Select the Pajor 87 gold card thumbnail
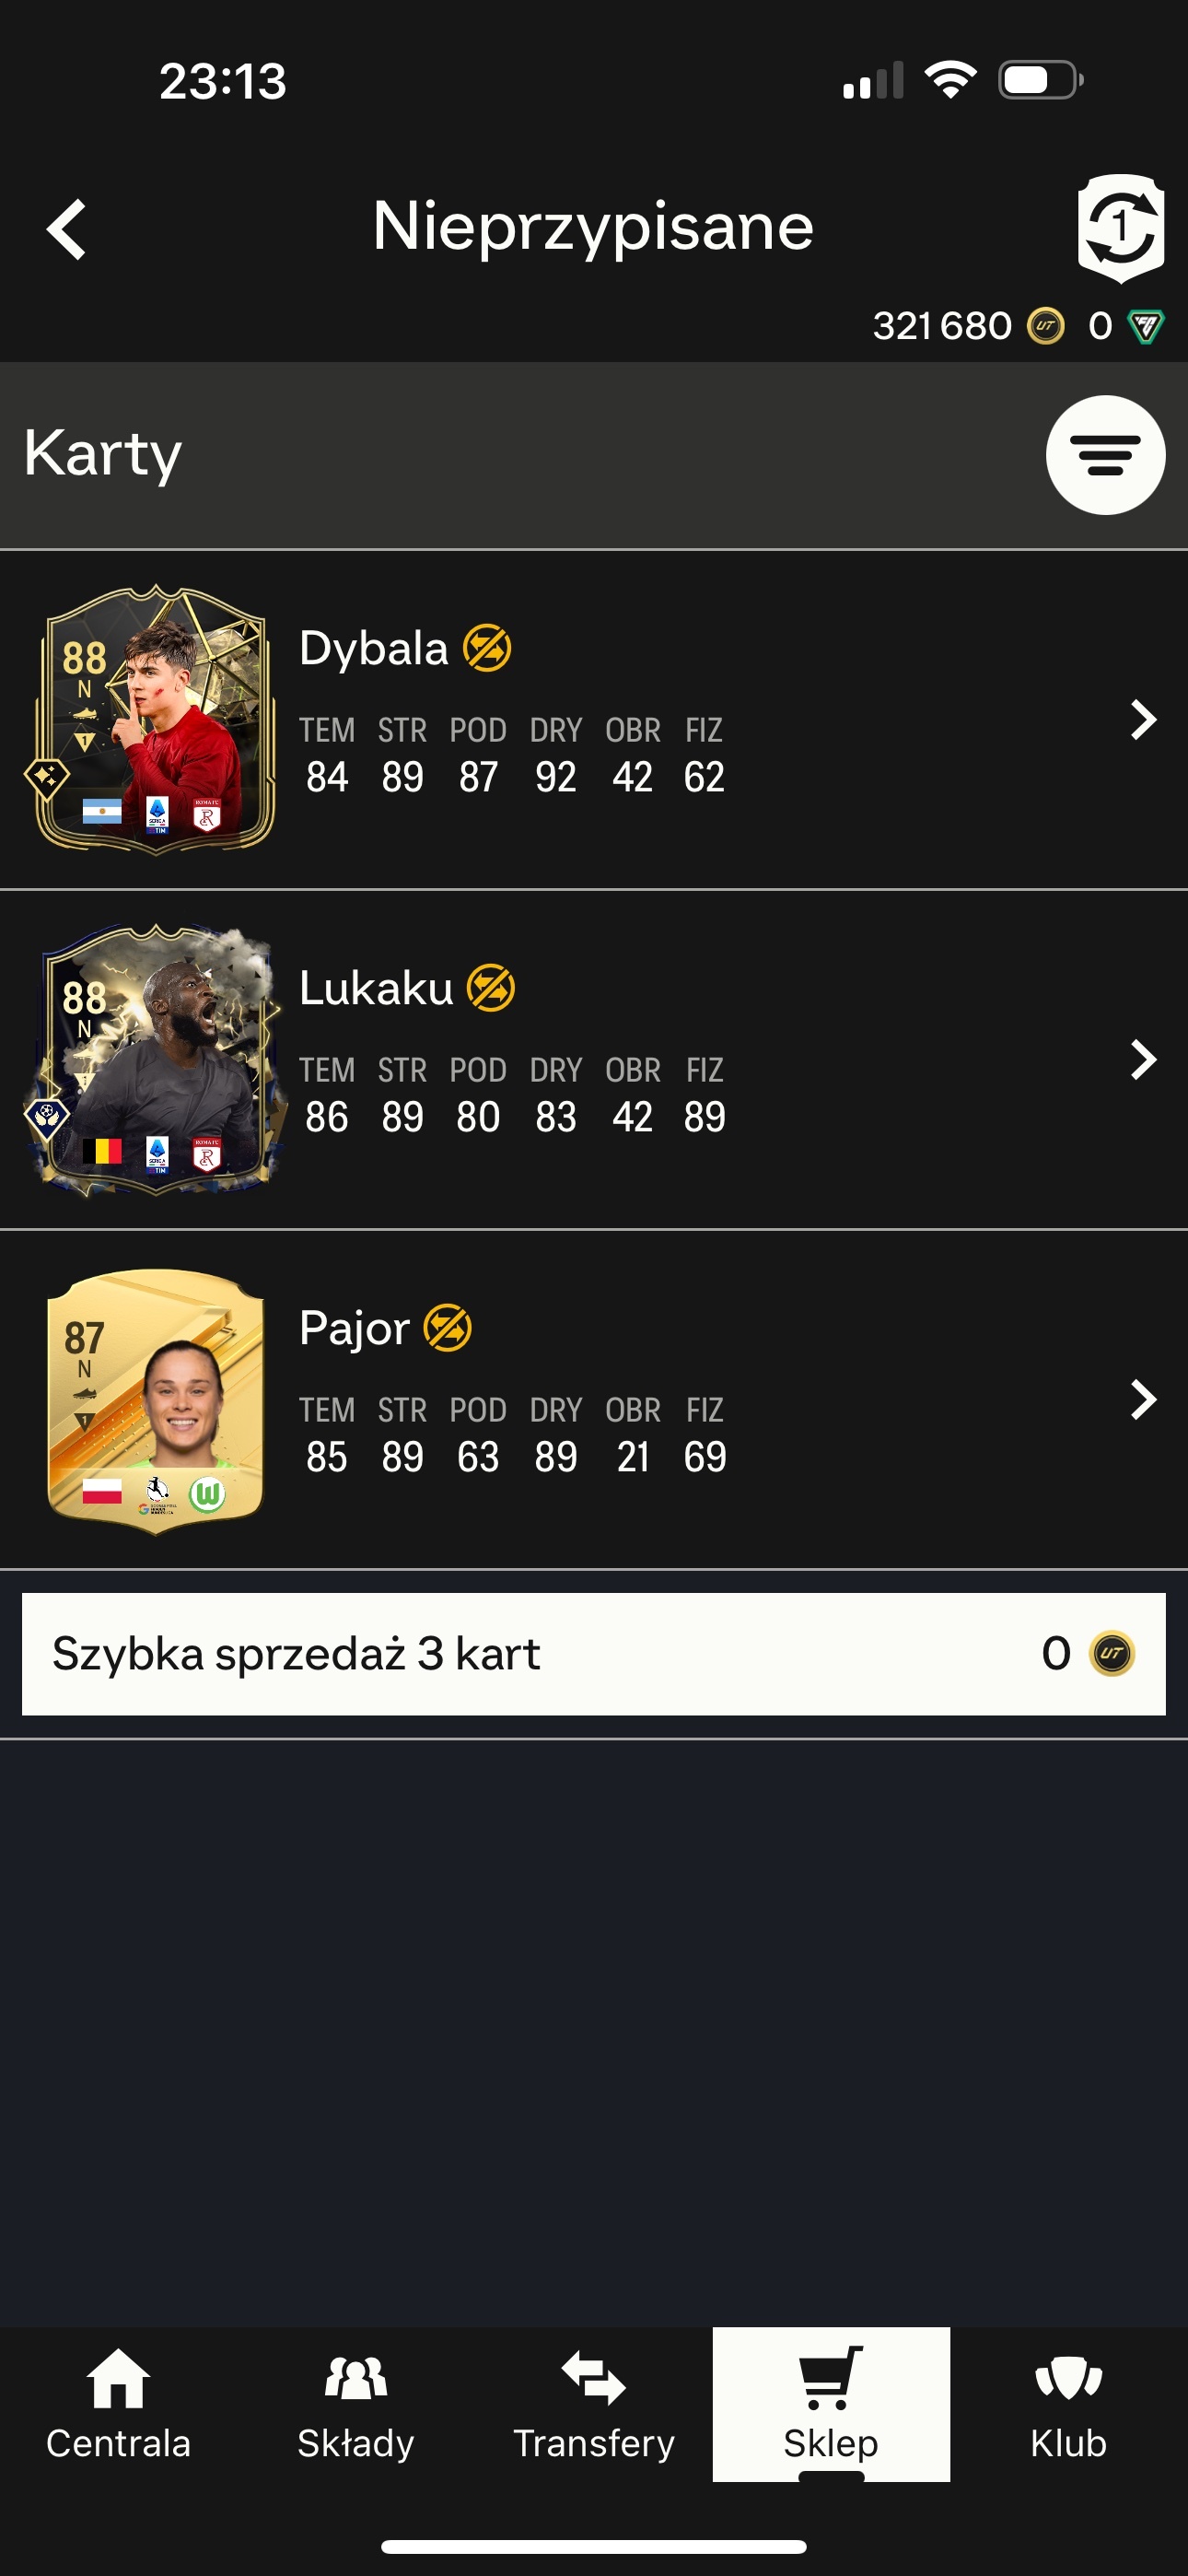Image resolution: width=1188 pixels, height=2576 pixels. (x=155, y=1400)
